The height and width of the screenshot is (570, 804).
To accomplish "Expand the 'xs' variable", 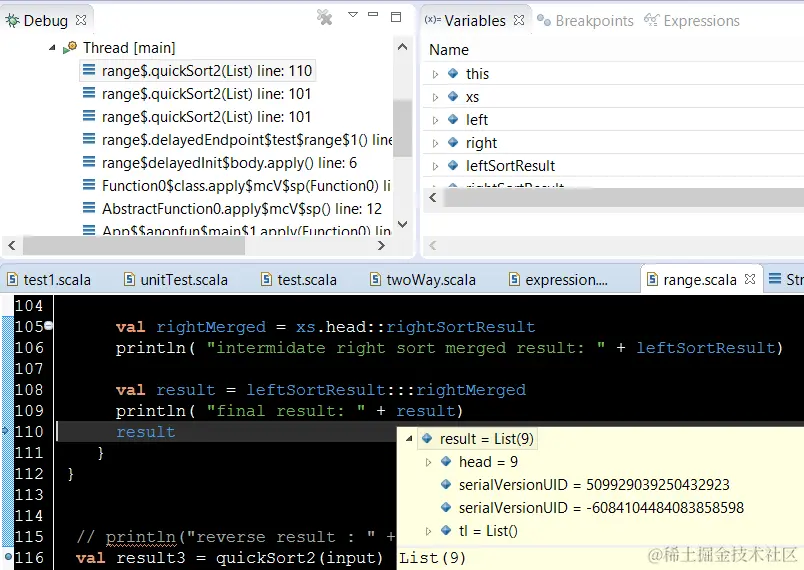I will point(435,97).
